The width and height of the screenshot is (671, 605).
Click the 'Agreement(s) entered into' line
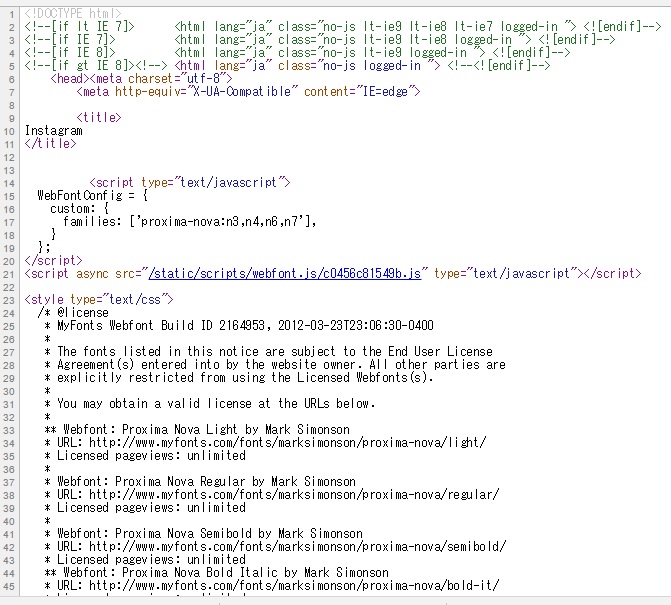coord(275,365)
